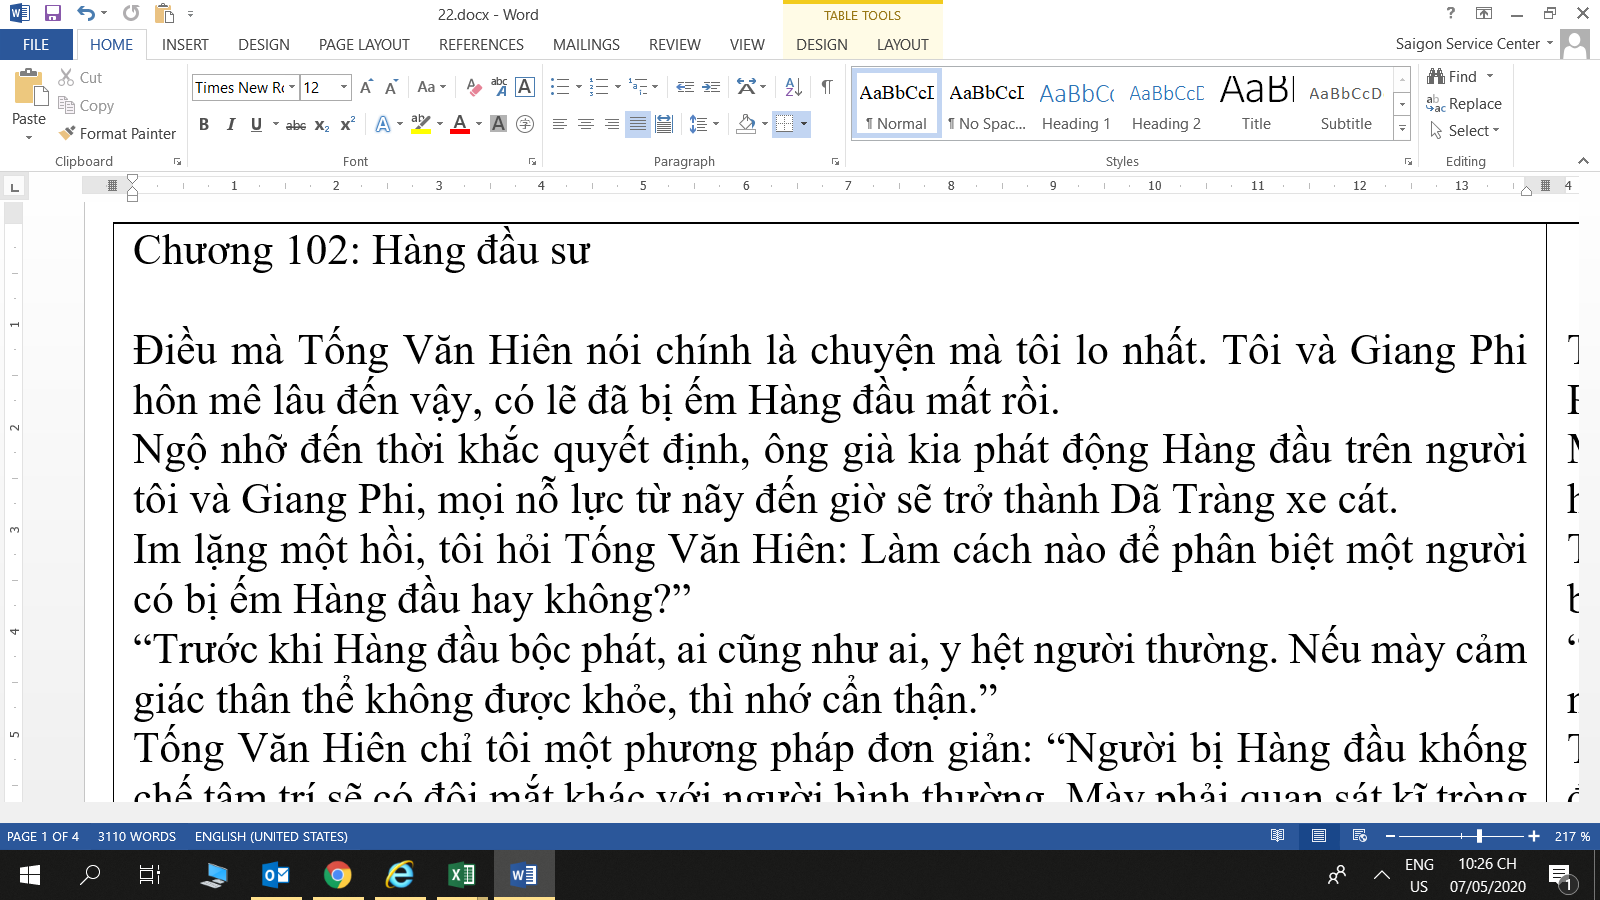1600x900 pixels.
Task: Click the Save icon in title bar
Action: point(53,14)
